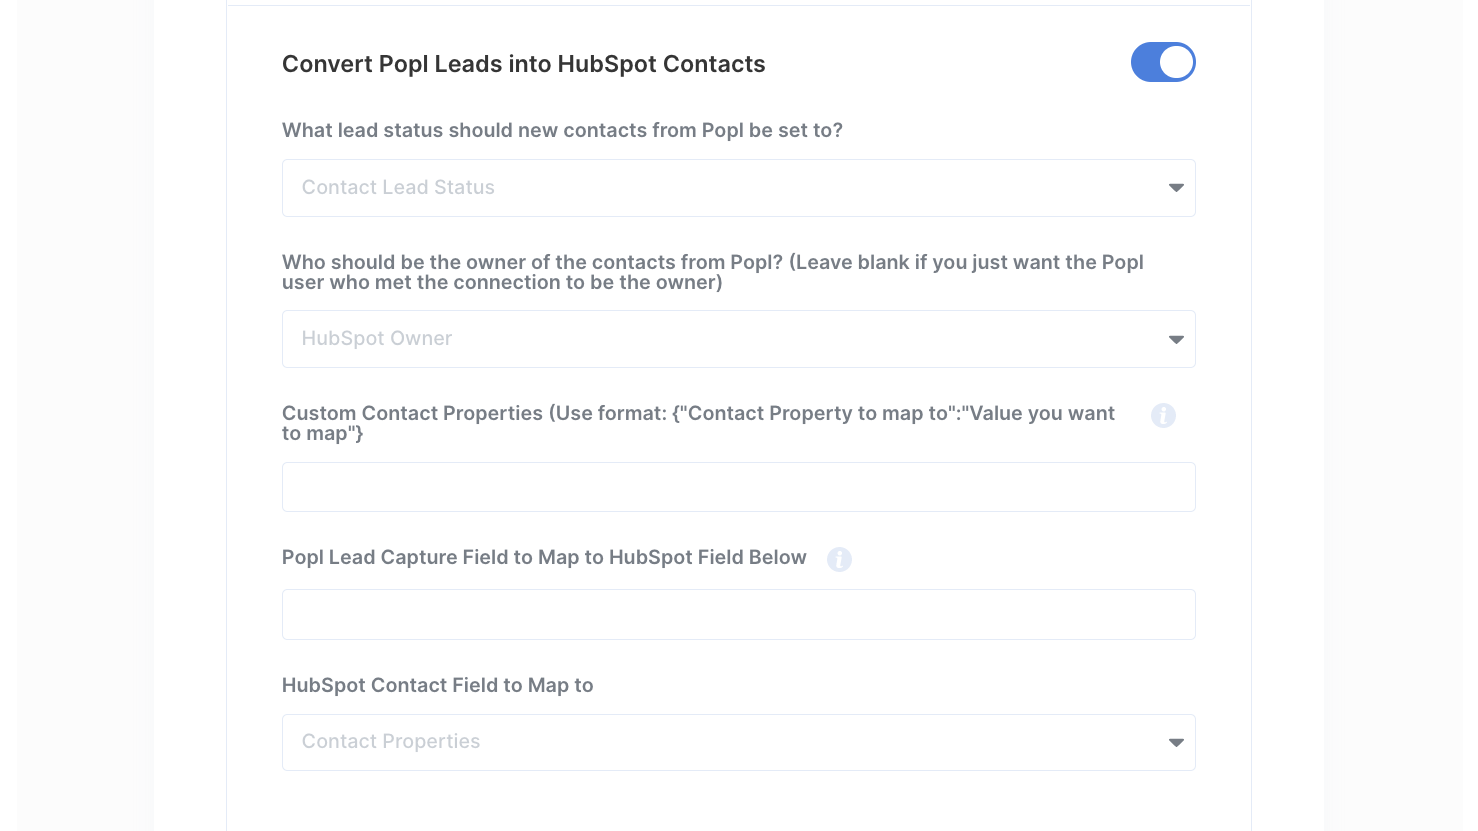Click the HubSpot Owner dropdown chevron
The width and height of the screenshot is (1478, 831).
1176,339
